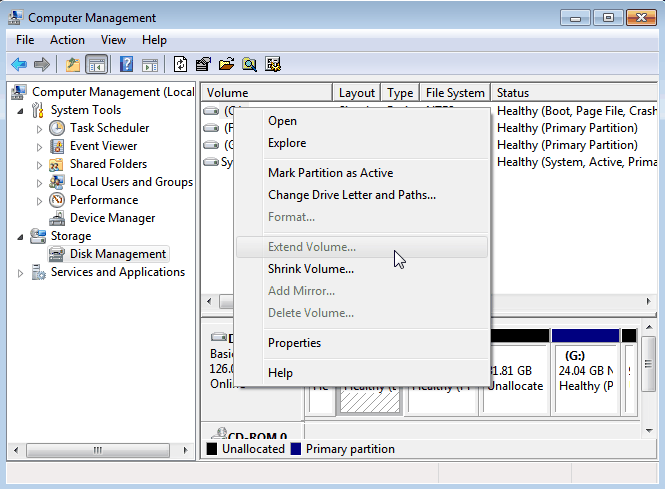This screenshot has height=489, width=665.
Task: Click the Forward arrow toolbar icon
Action: tap(42, 64)
